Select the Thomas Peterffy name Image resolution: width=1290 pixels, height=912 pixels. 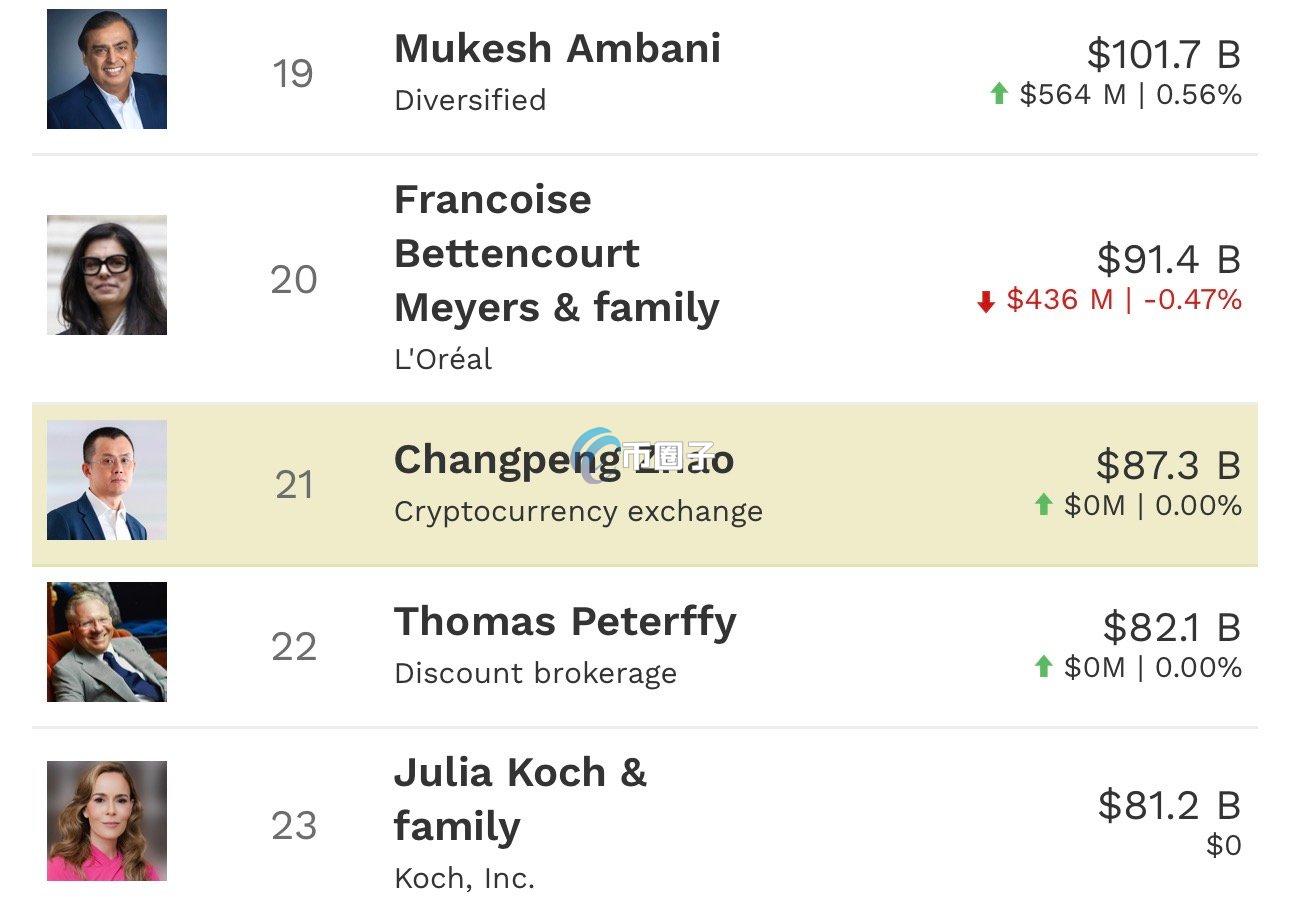pyautogui.click(x=565, y=622)
